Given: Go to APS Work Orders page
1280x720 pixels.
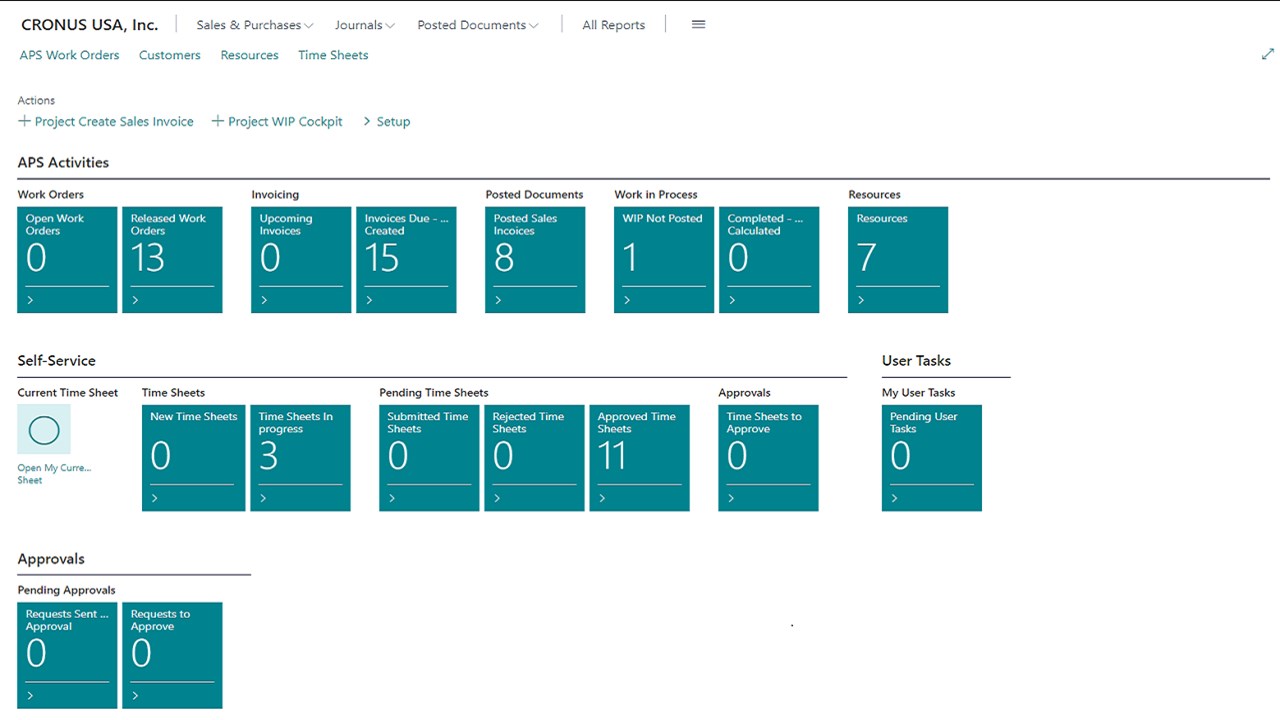Looking at the screenshot, I should pos(69,55).
